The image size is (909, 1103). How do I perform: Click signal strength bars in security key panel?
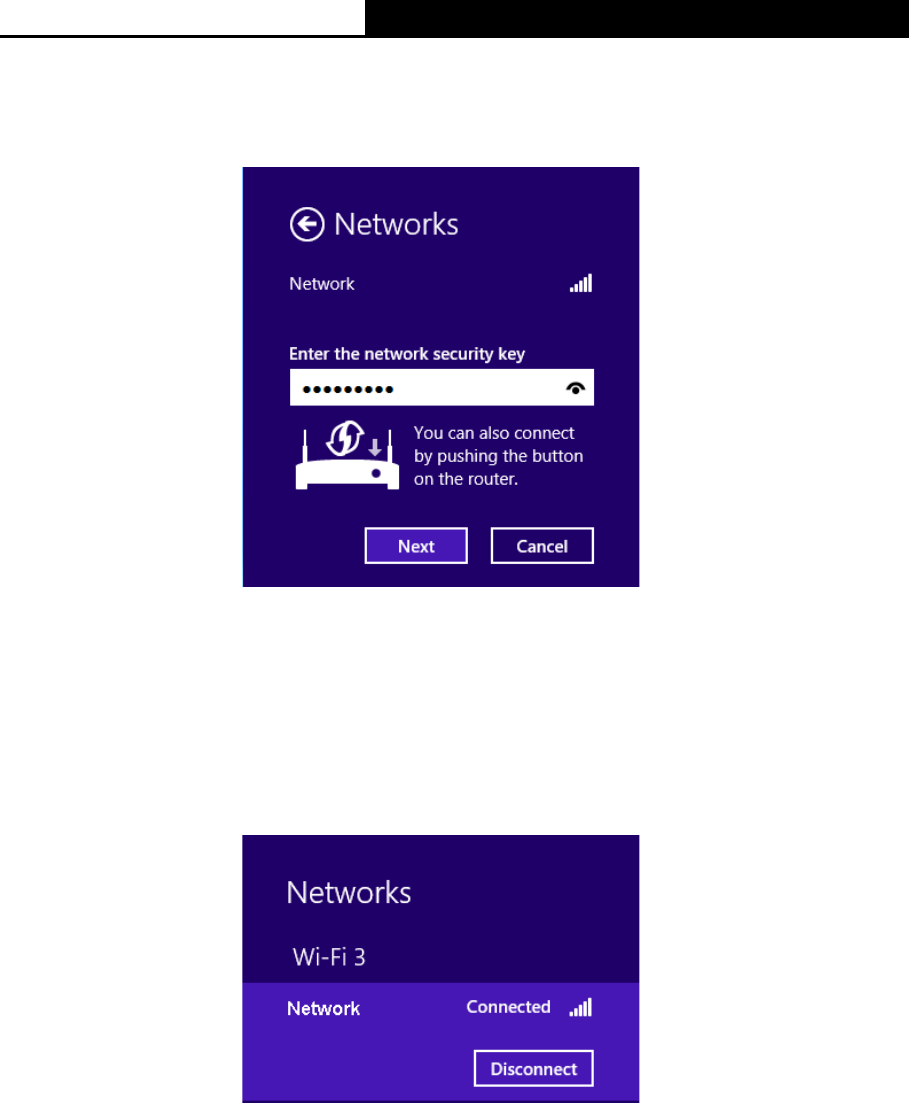coord(581,283)
